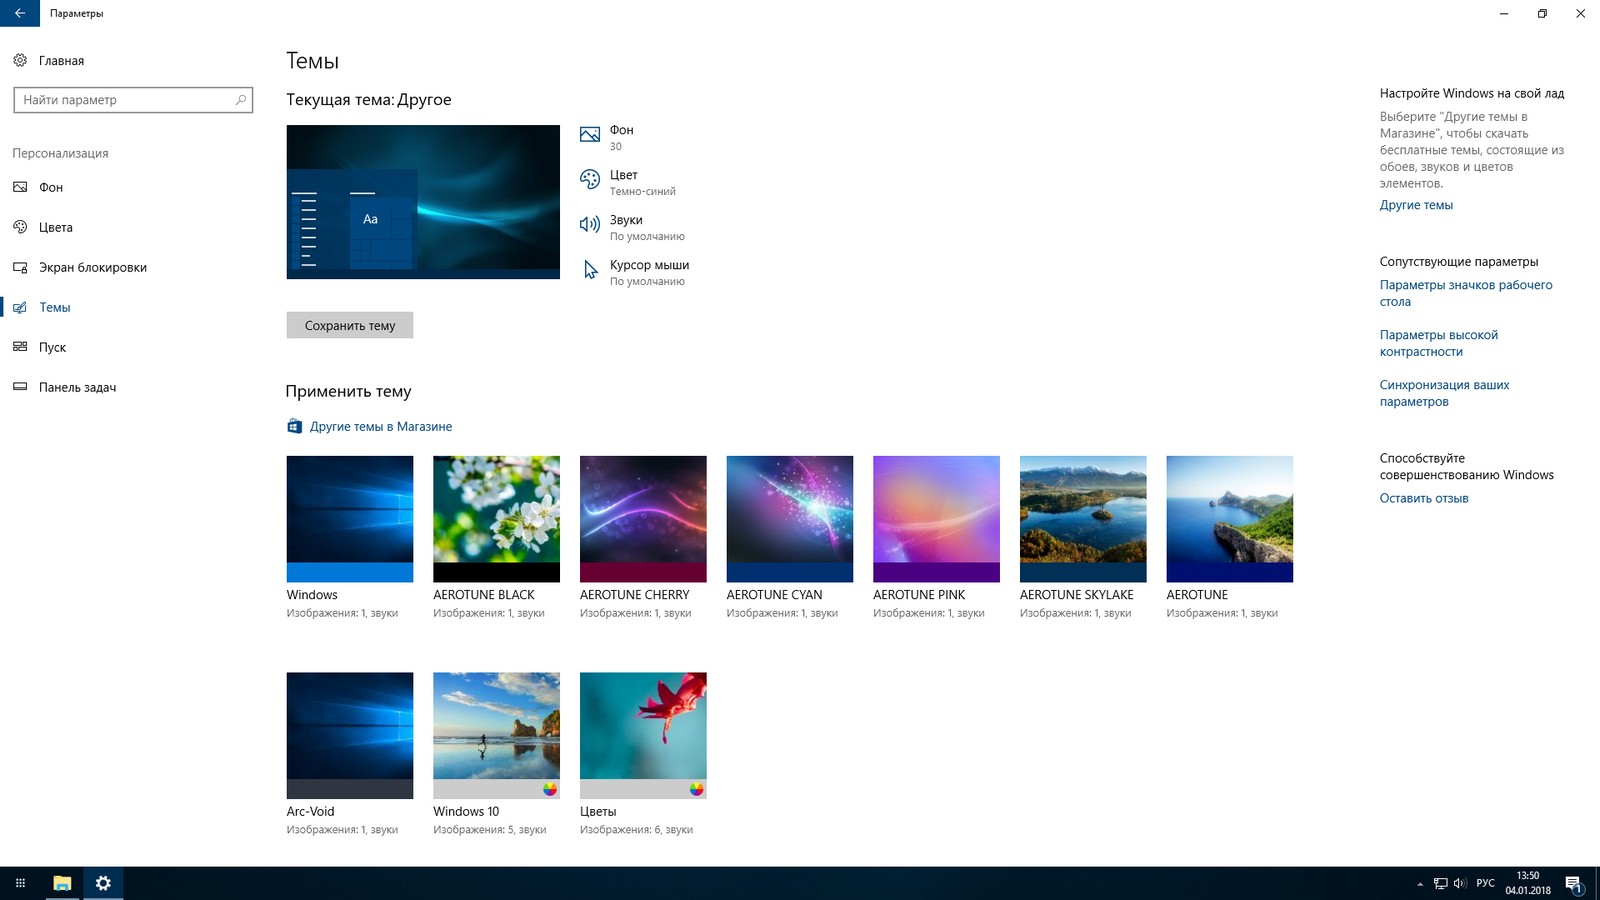This screenshot has width=1600, height=900.
Task: Click the Главная gear icon
Action: click(x=20, y=61)
